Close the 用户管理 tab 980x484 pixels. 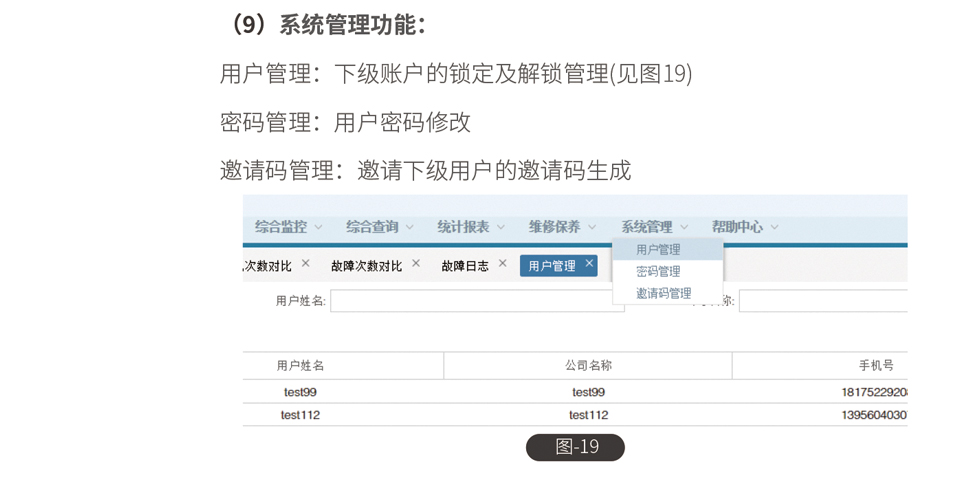click(x=589, y=264)
